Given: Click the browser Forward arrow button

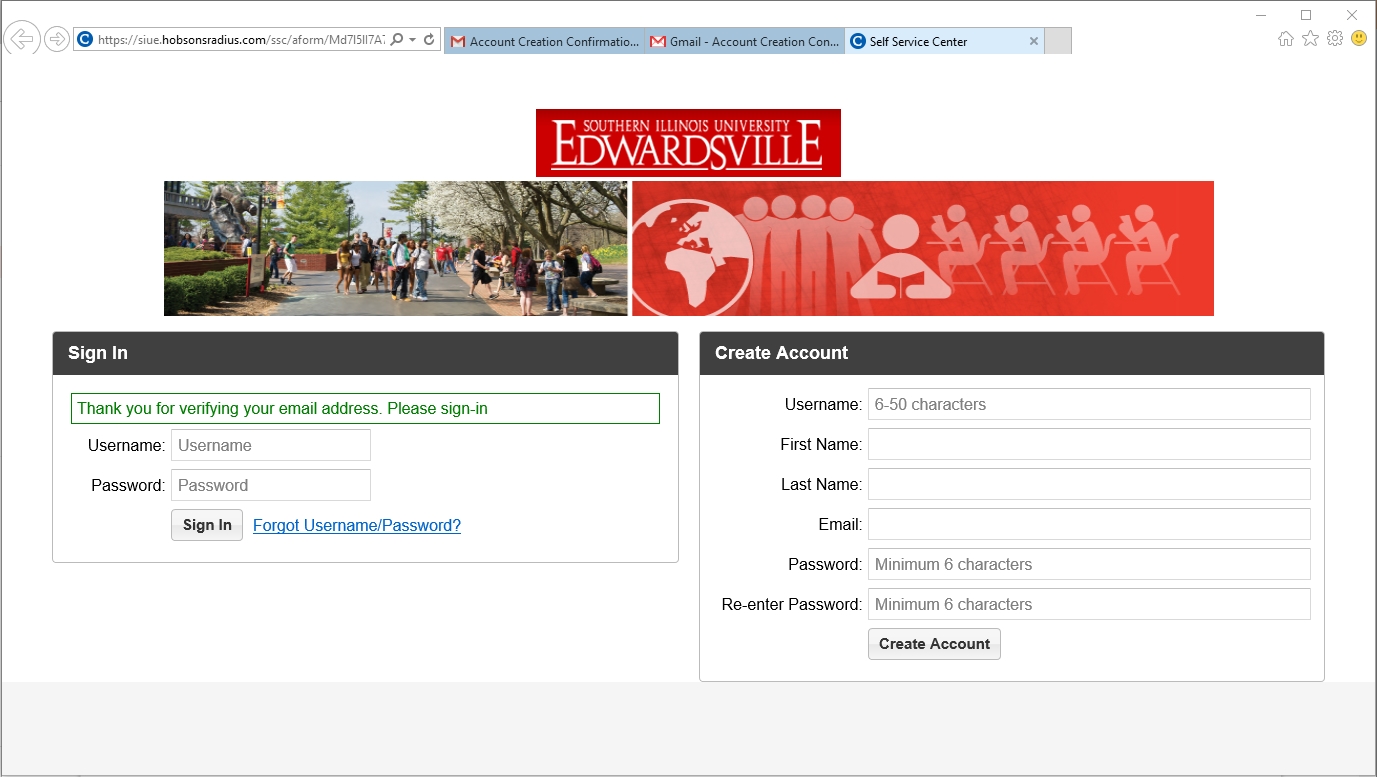Looking at the screenshot, I should click(x=57, y=39).
